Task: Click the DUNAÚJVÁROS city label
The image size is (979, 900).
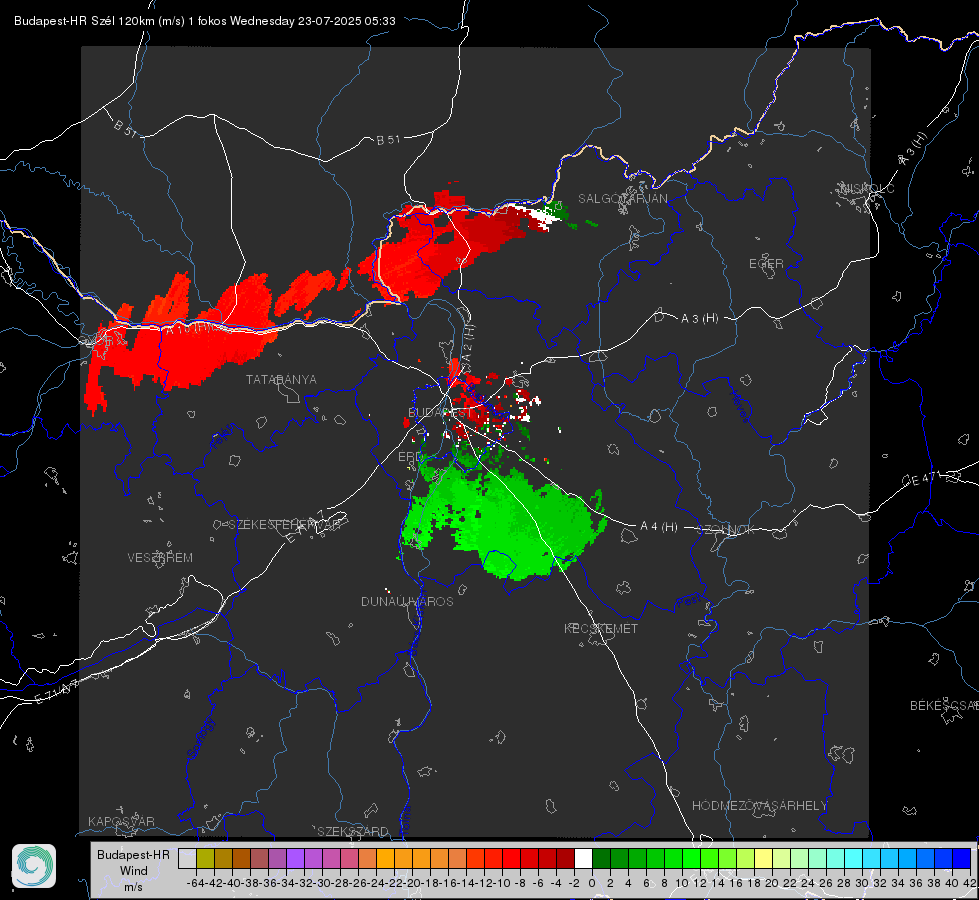Action: coord(407,601)
